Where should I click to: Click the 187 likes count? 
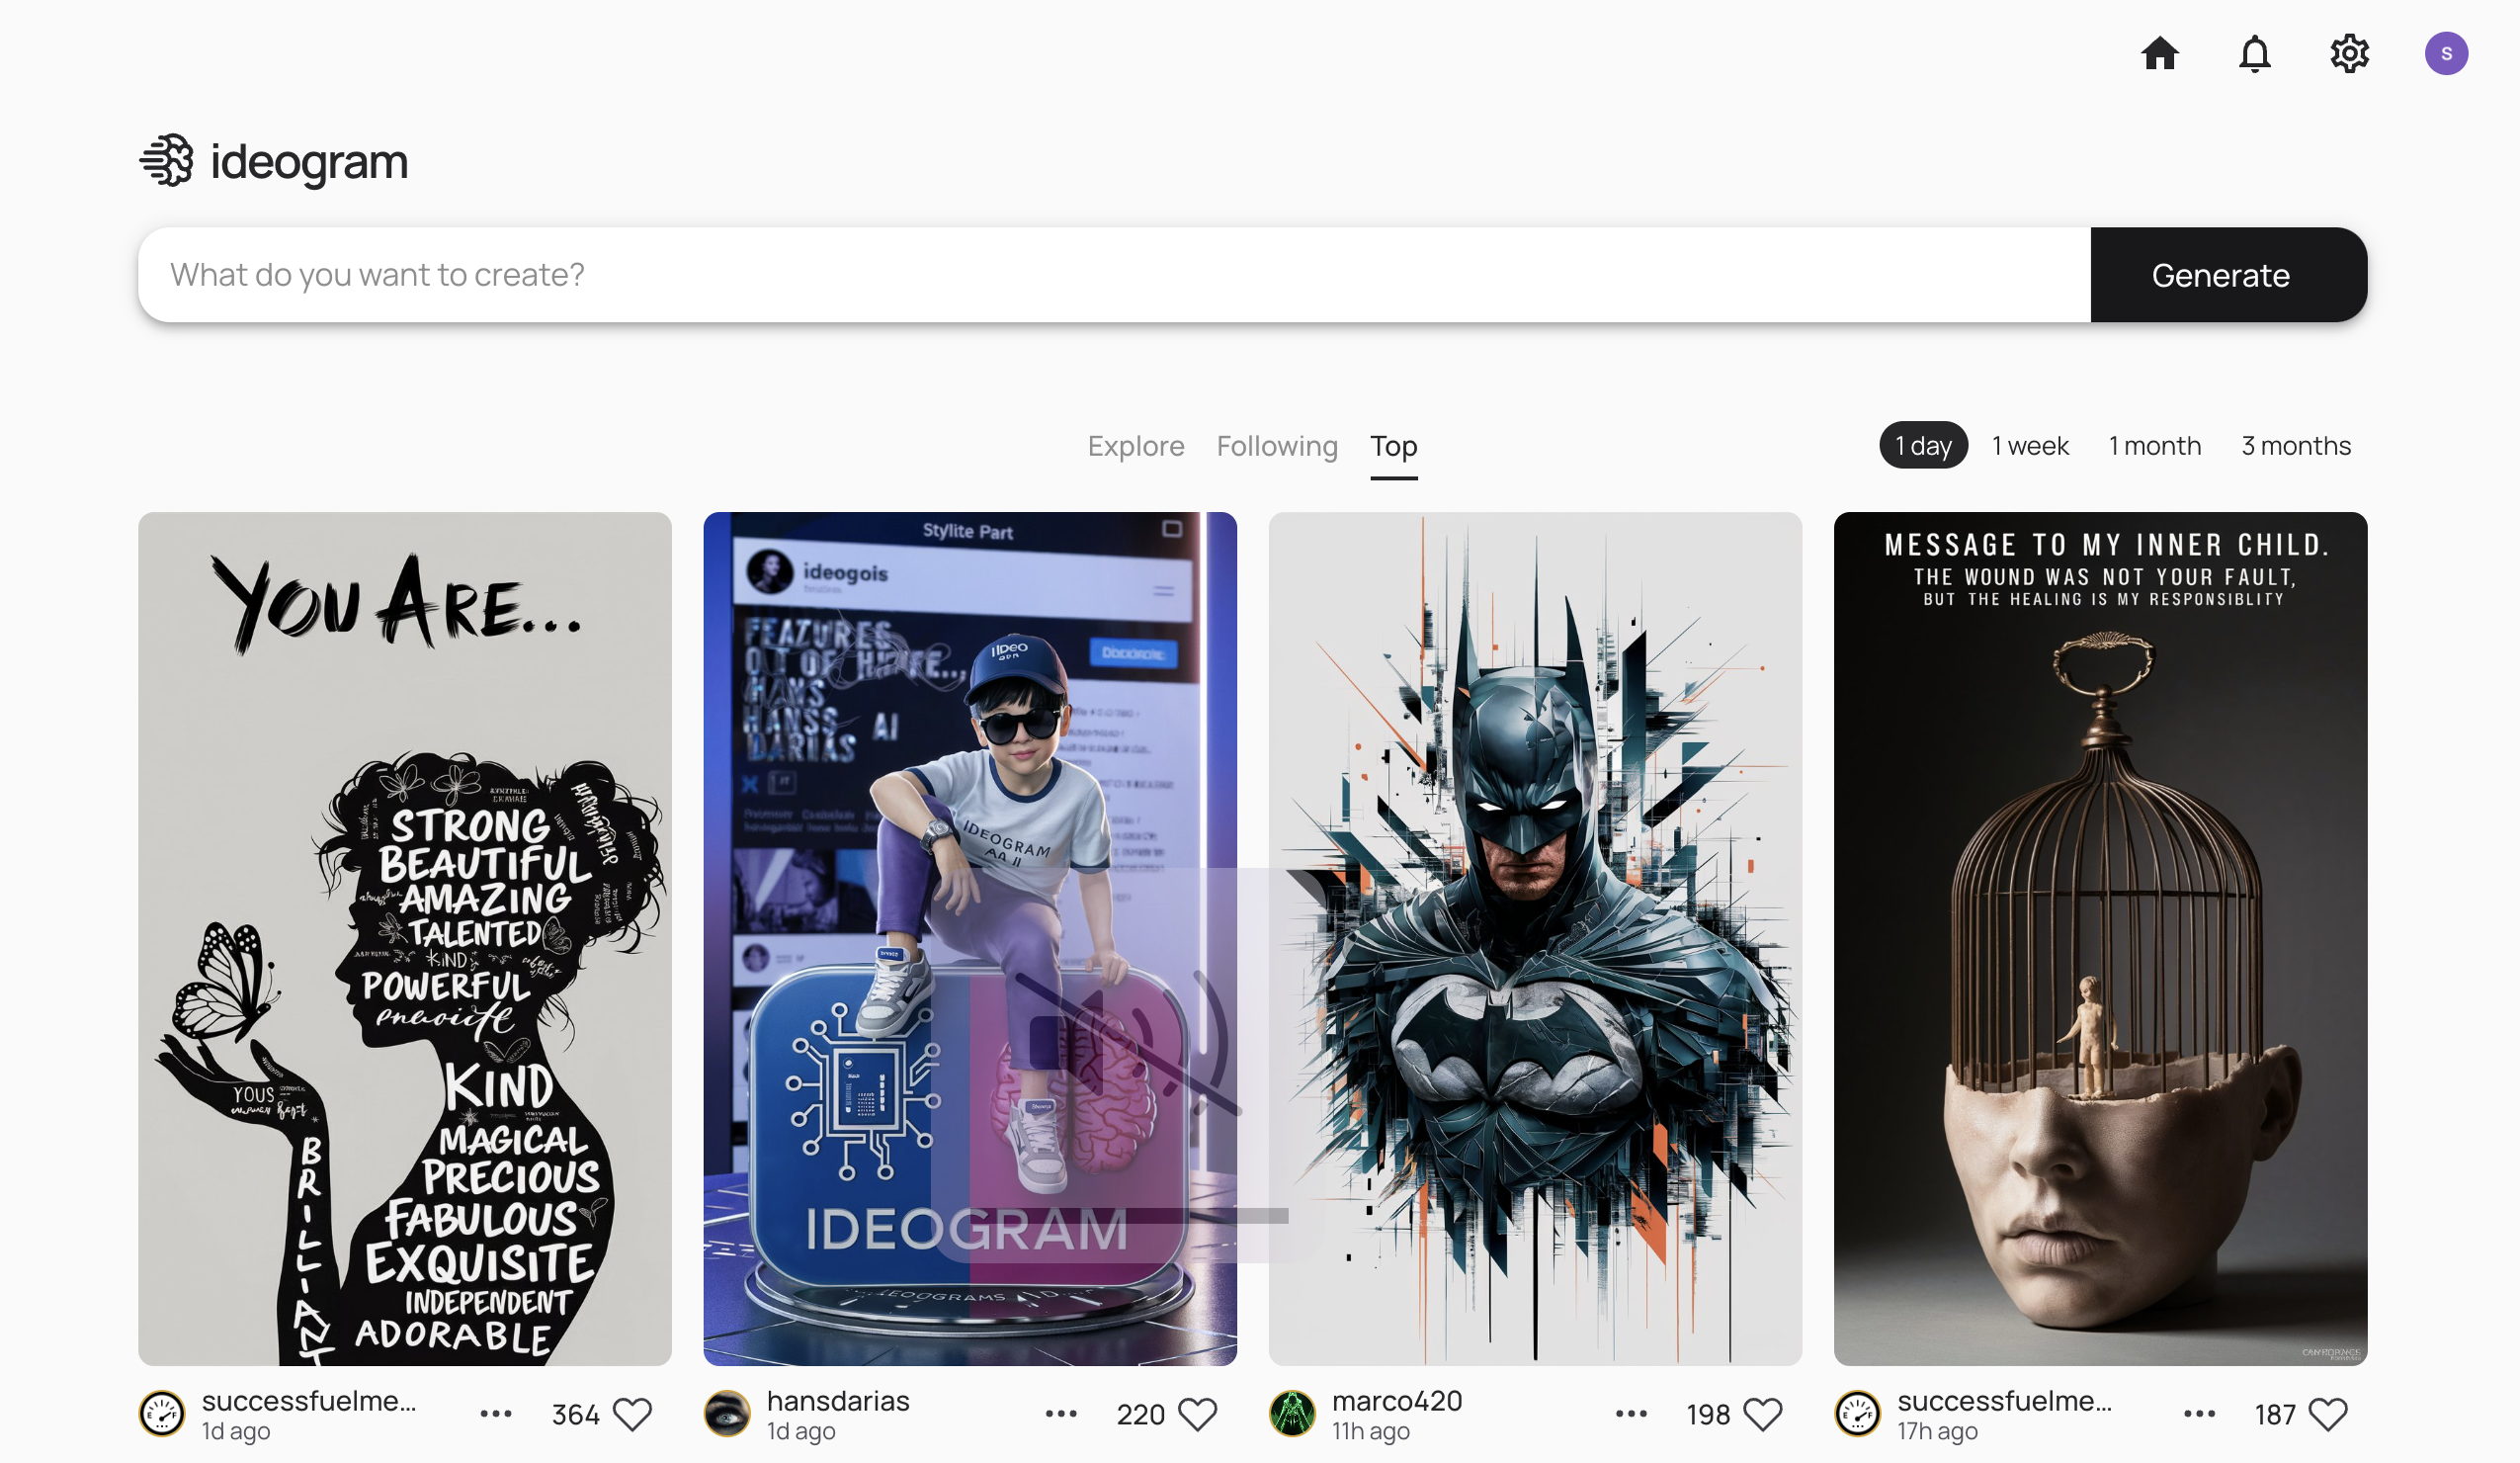point(2274,1414)
